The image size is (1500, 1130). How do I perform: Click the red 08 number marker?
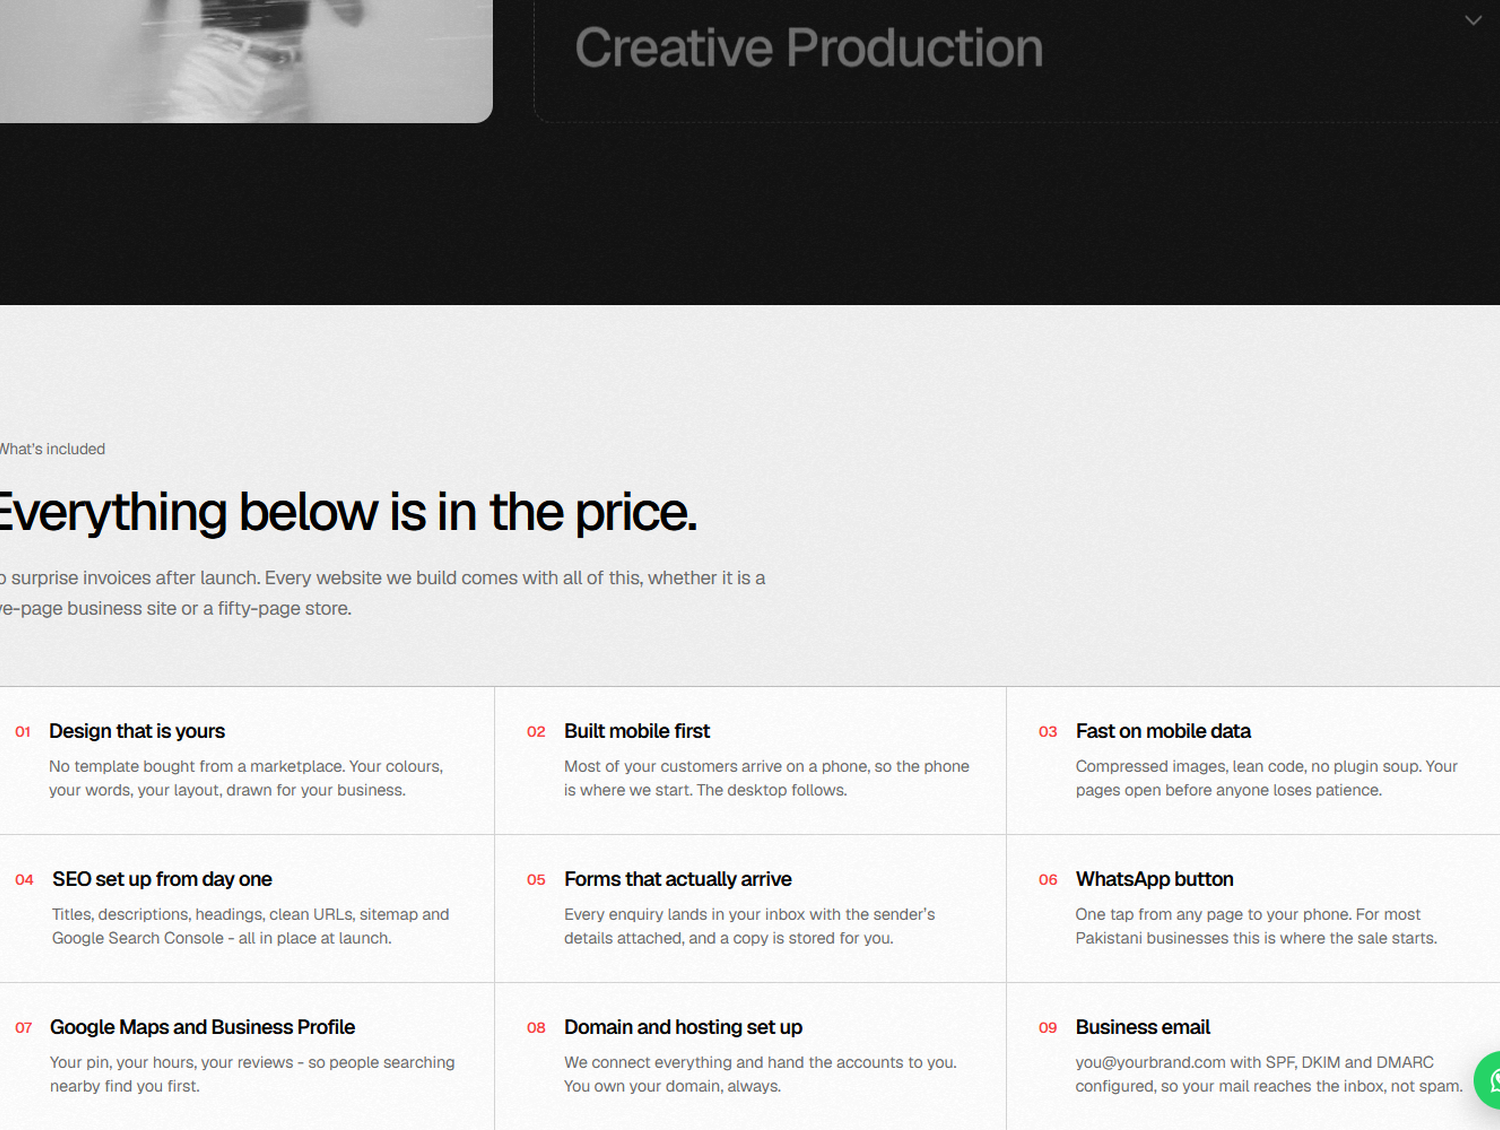click(x=536, y=1028)
